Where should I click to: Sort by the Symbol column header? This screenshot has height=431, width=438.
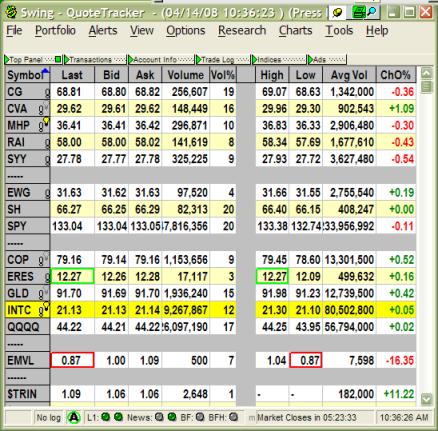click(x=27, y=75)
